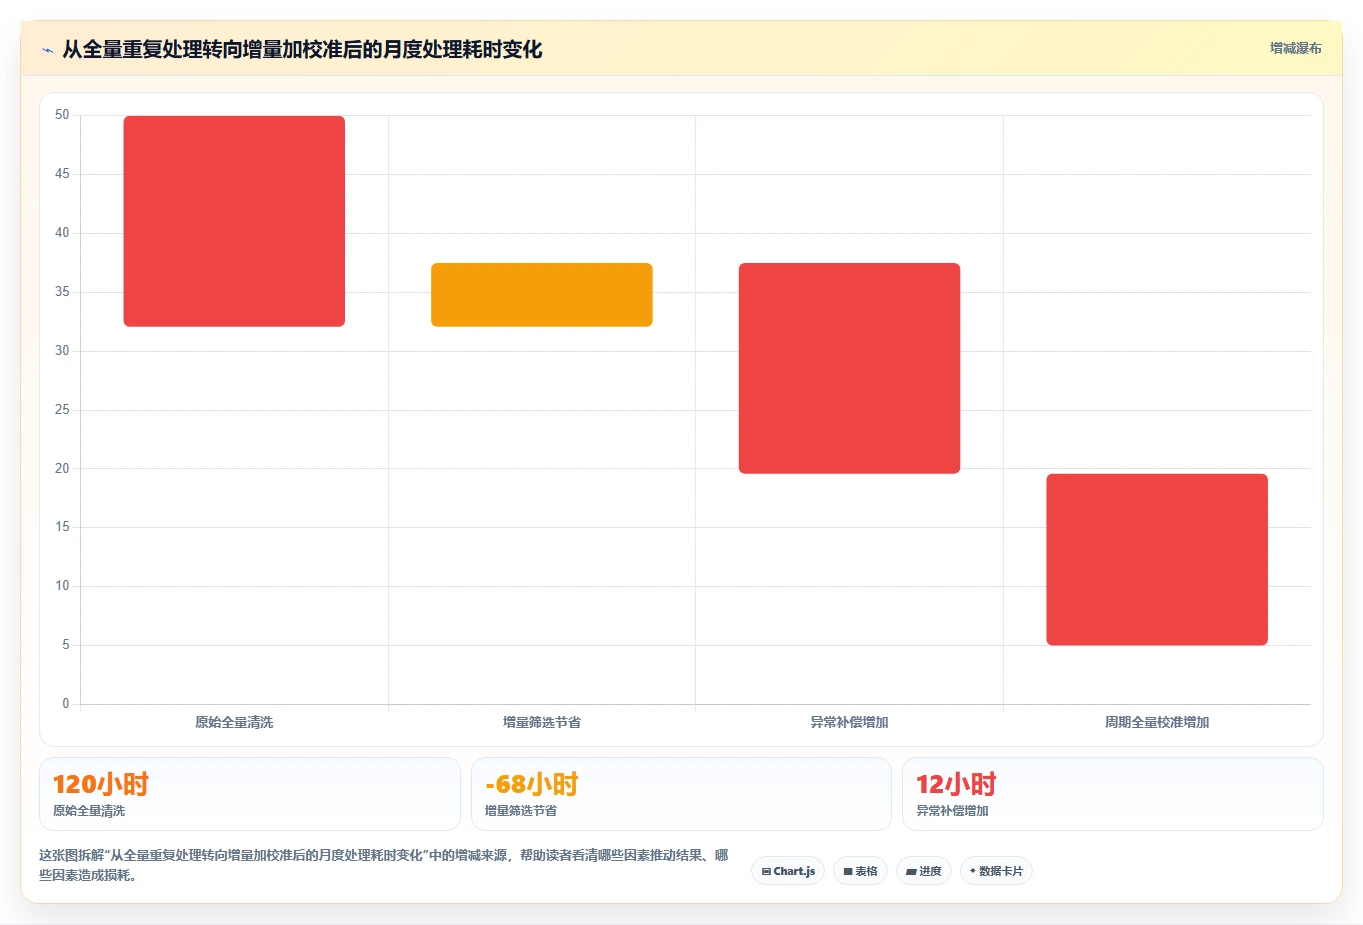Screen dimensions: 1363x925
Task: Click the y-axis value 30
Action: pos(62,351)
